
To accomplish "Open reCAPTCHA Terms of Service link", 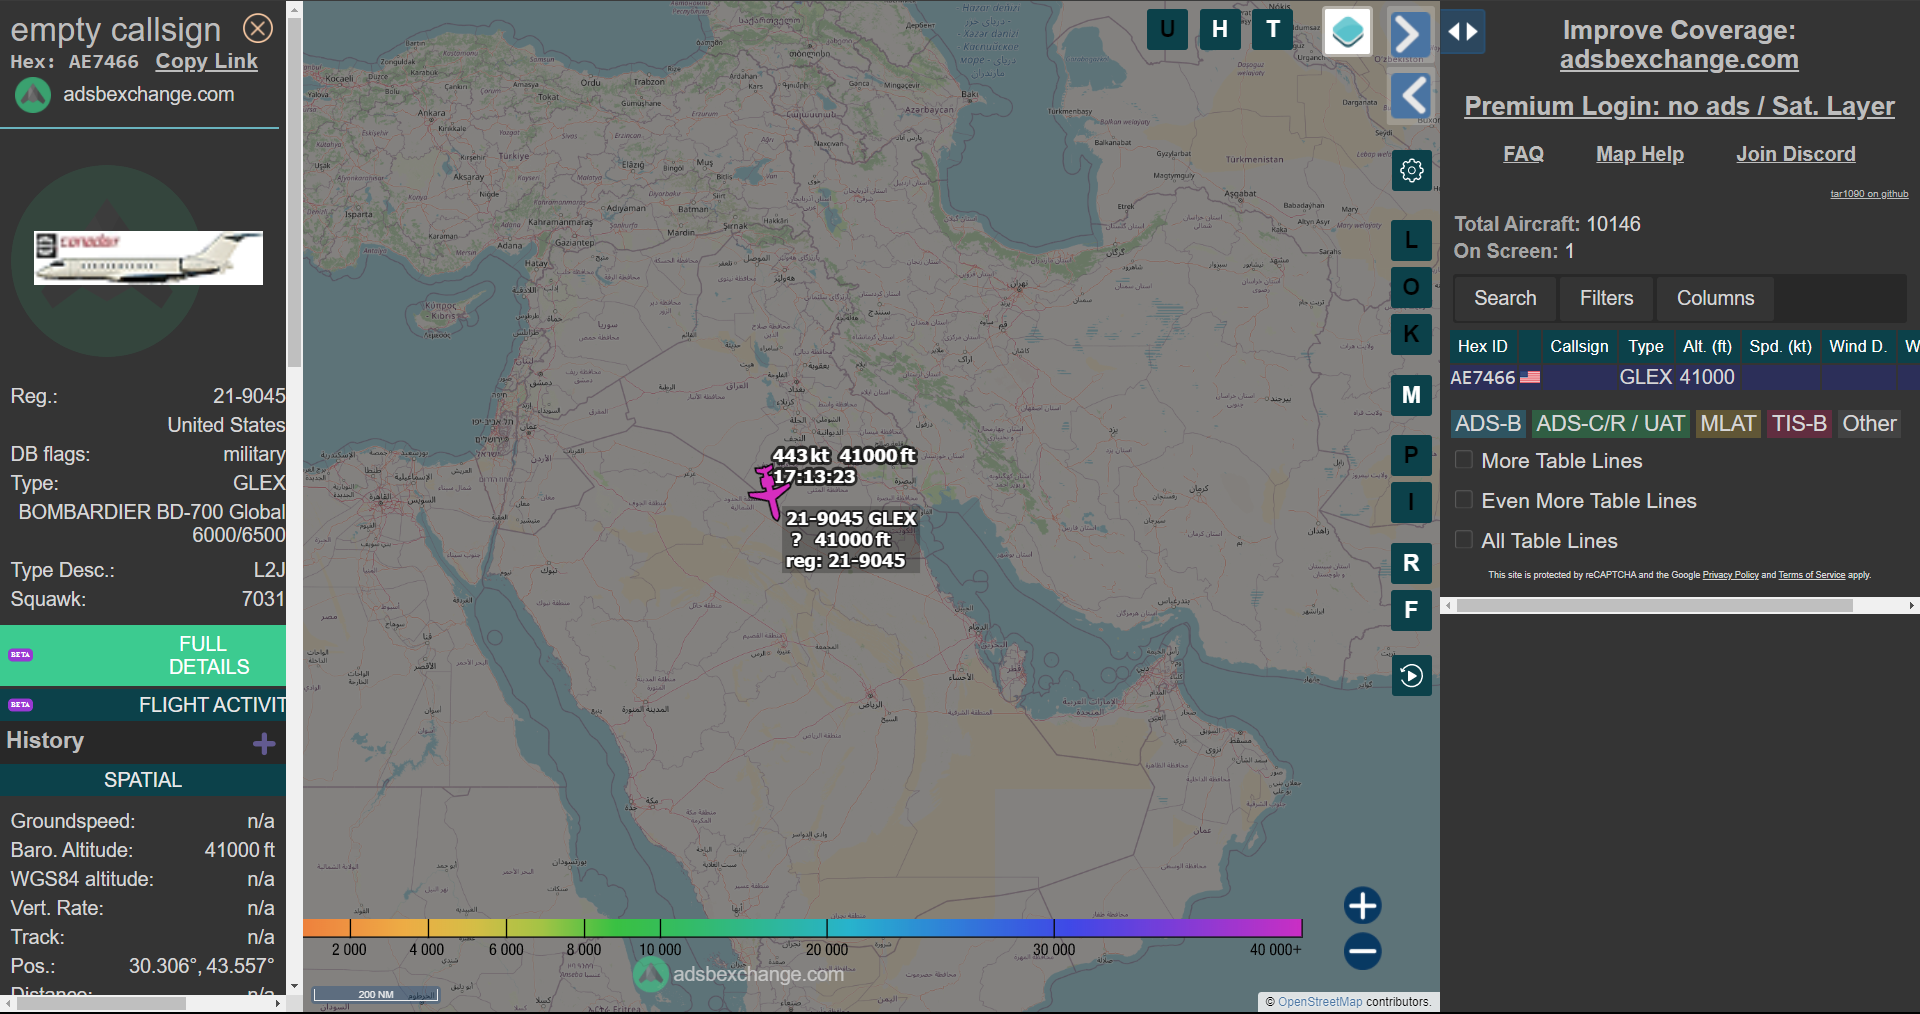I will tap(1811, 575).
